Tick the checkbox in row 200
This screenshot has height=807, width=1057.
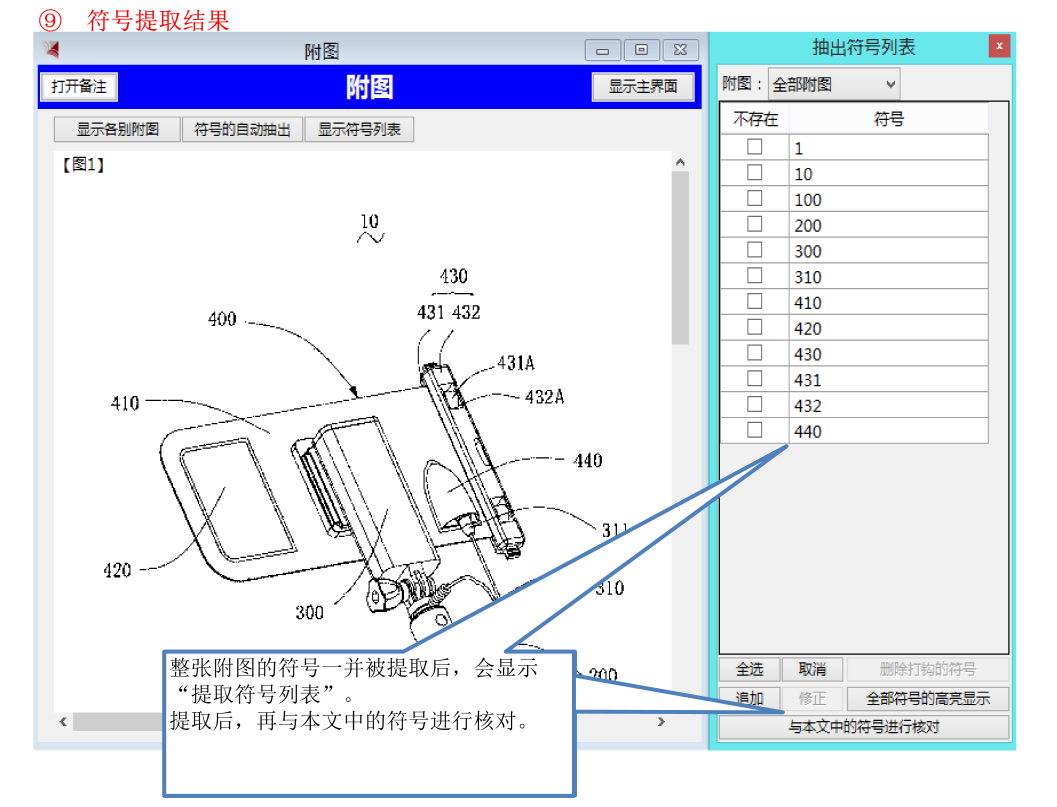point(755,224)
